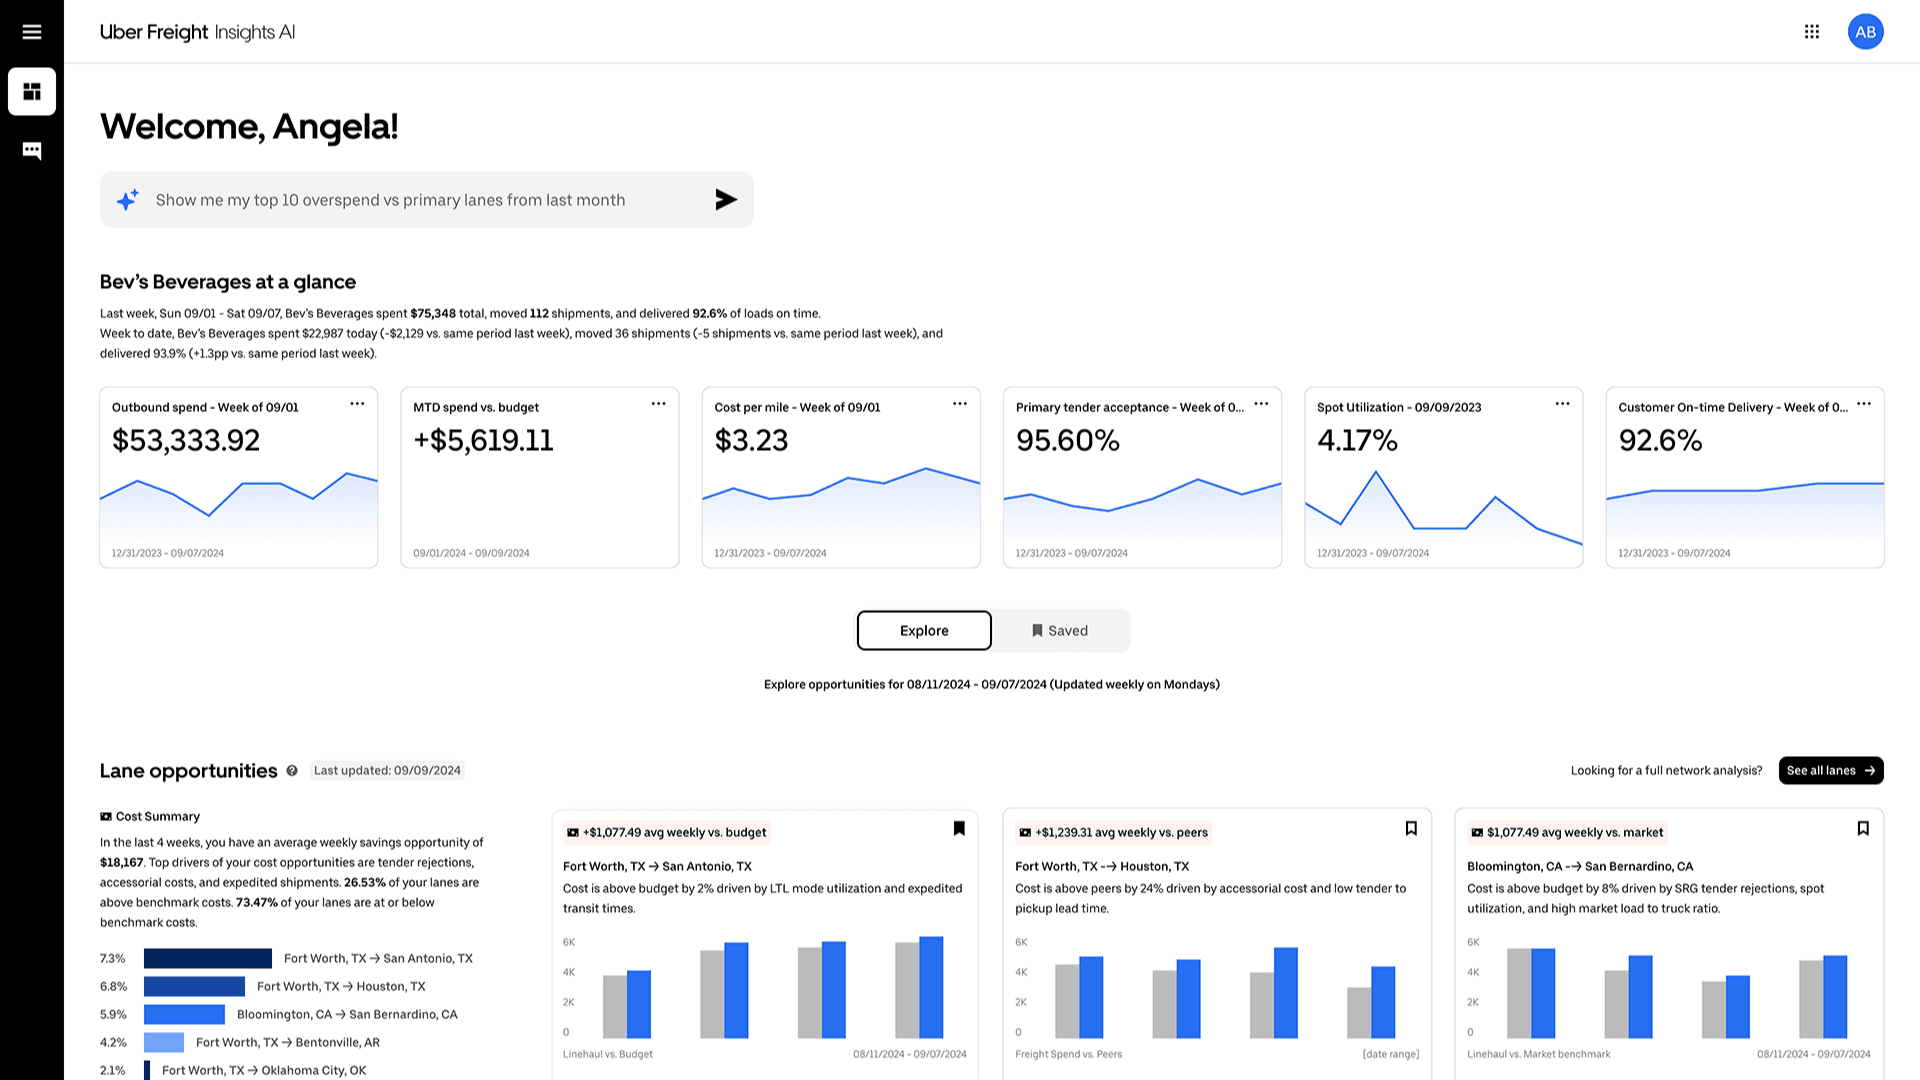Viewport: 1920px width, 1080px height.
Task: Open the dashboard icon in sidebar
Action: (x=32, y=92)
